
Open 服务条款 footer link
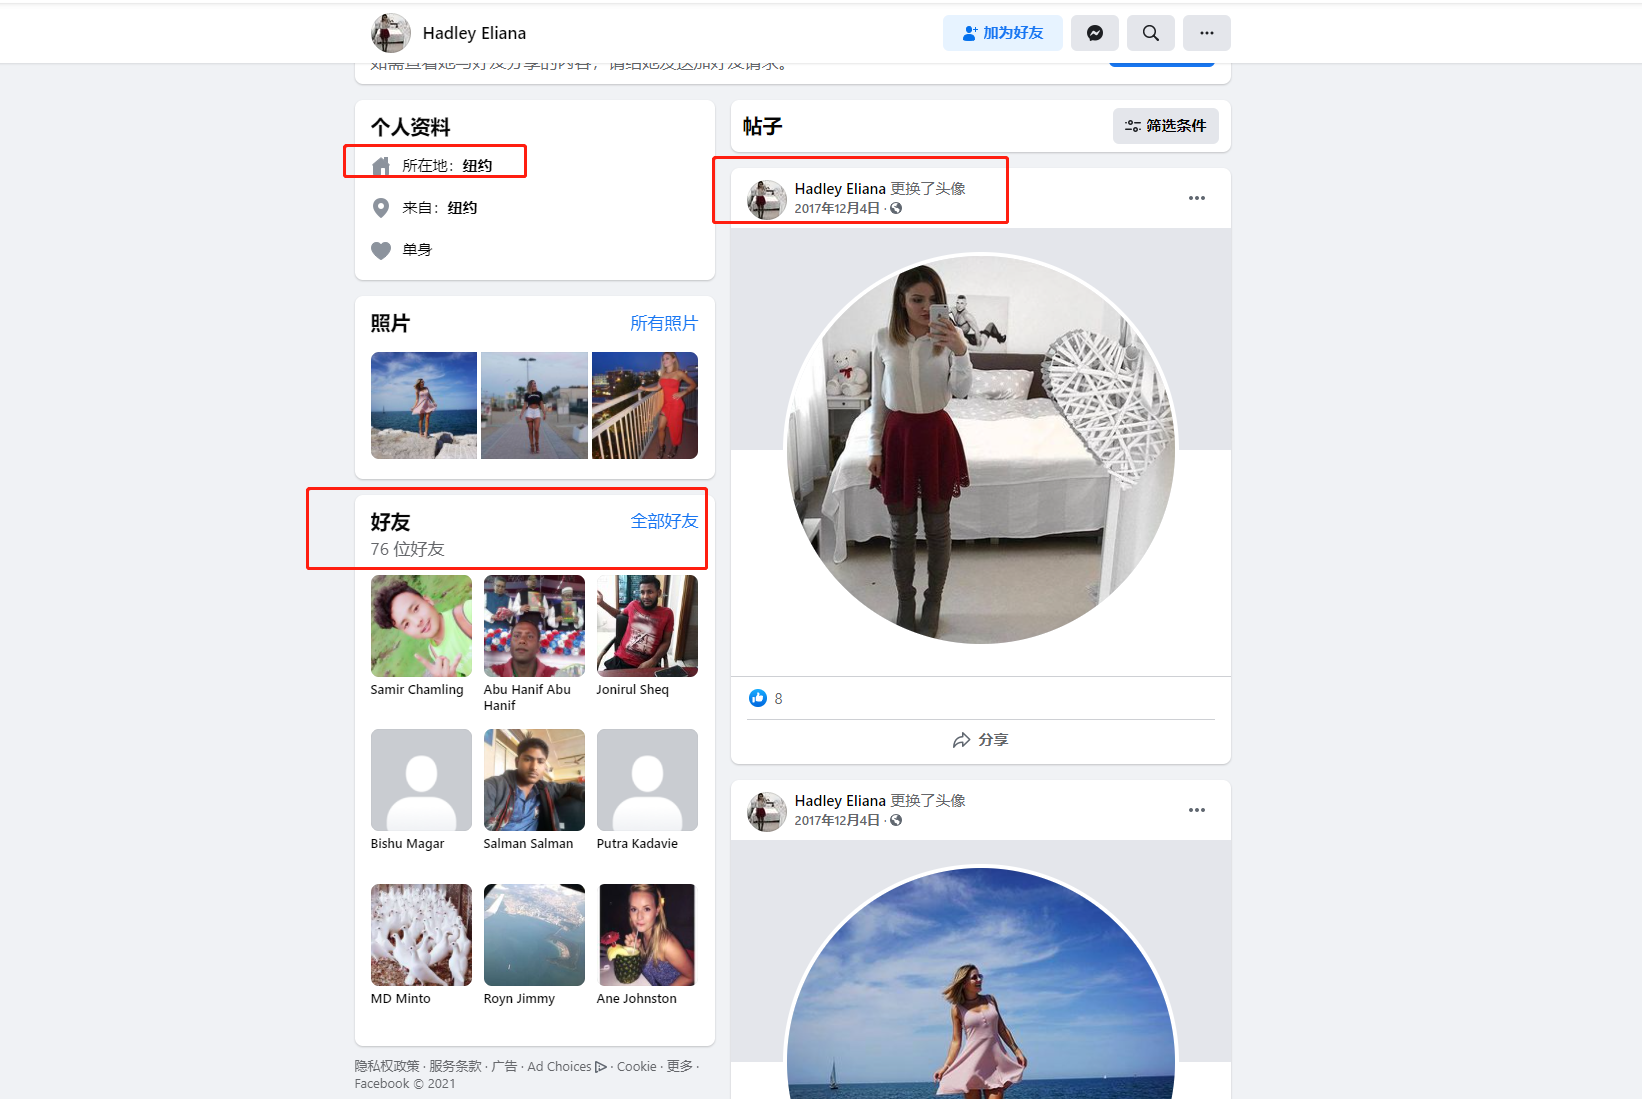click(455, 1067)
